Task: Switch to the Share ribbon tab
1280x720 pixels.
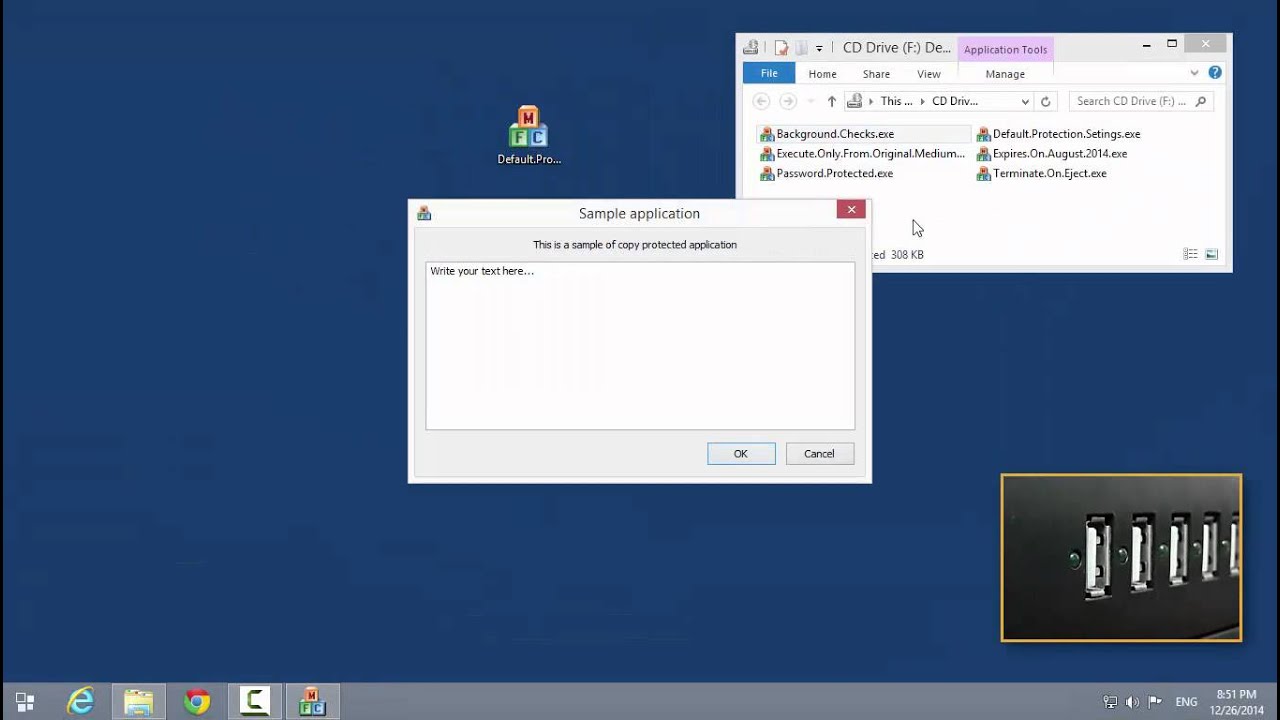Action: [x=876, y=74]
